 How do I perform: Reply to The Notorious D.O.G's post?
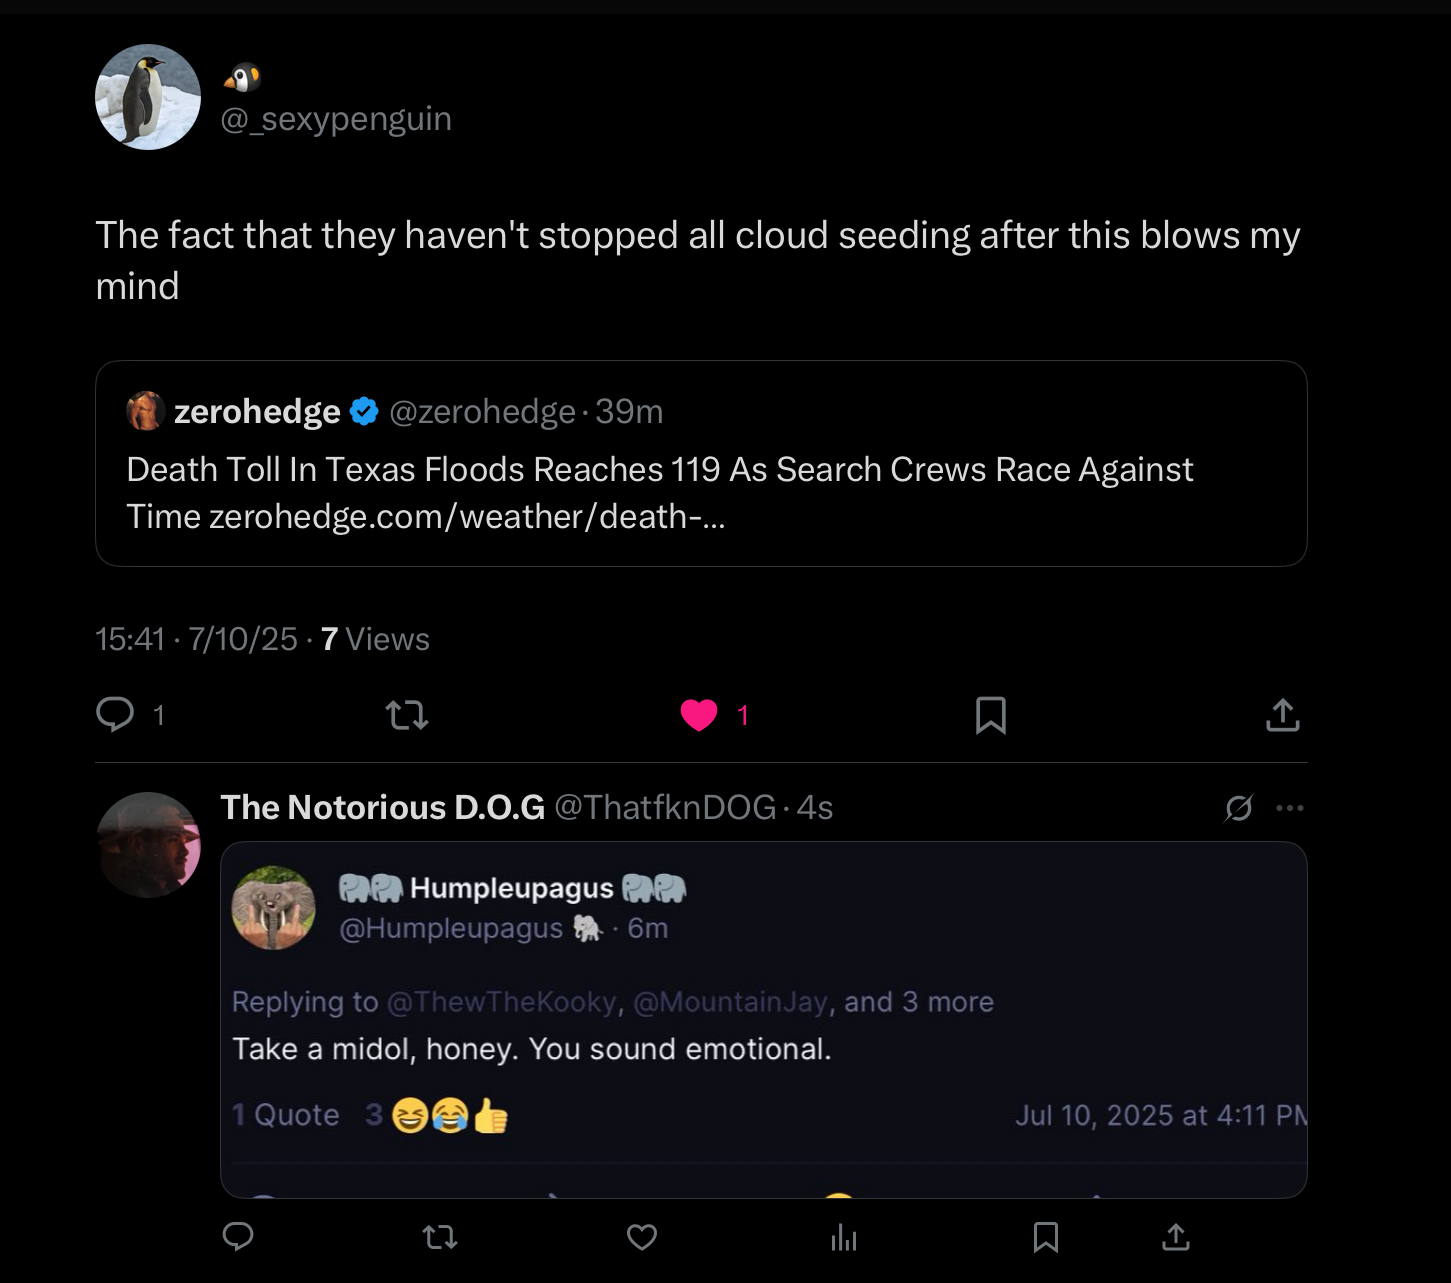238,1237
